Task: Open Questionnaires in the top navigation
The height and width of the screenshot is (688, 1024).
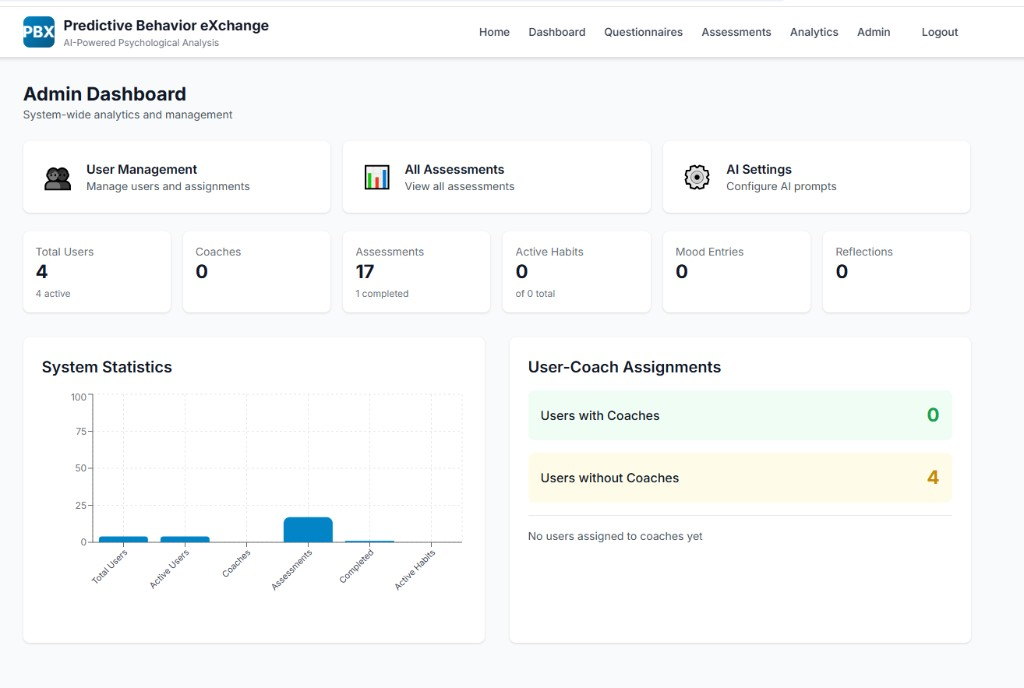Action: [x=643, y=32]
